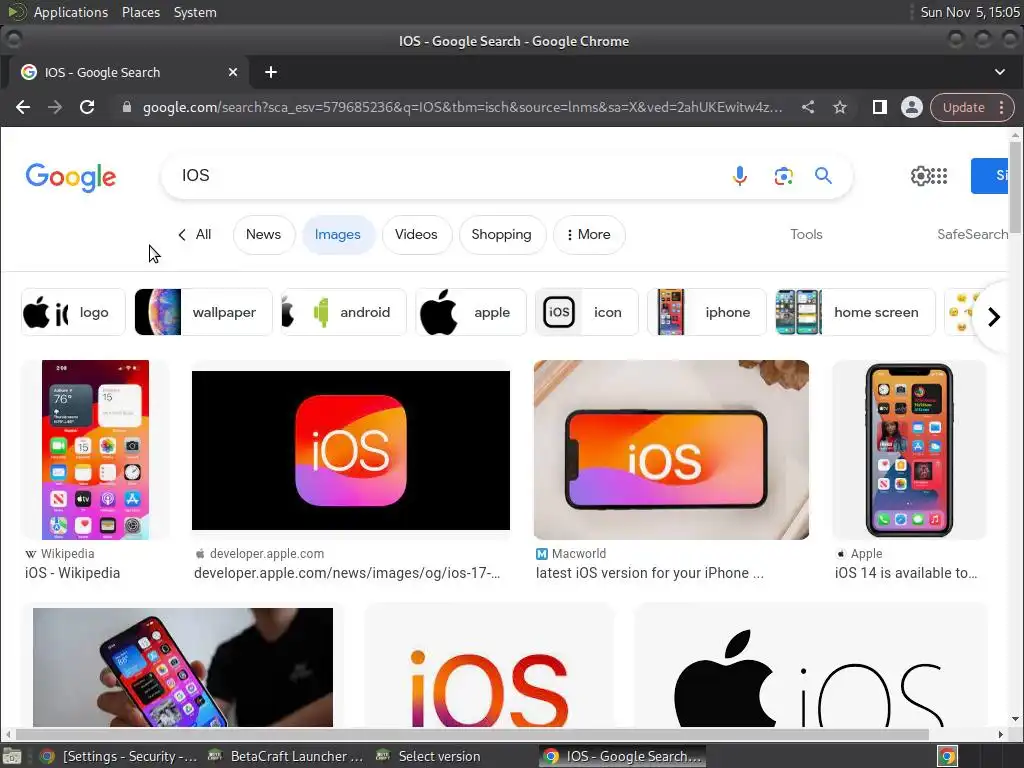The image size is (1024, 768).
Task: Filter images by logo chip
Action: [73, 312]
